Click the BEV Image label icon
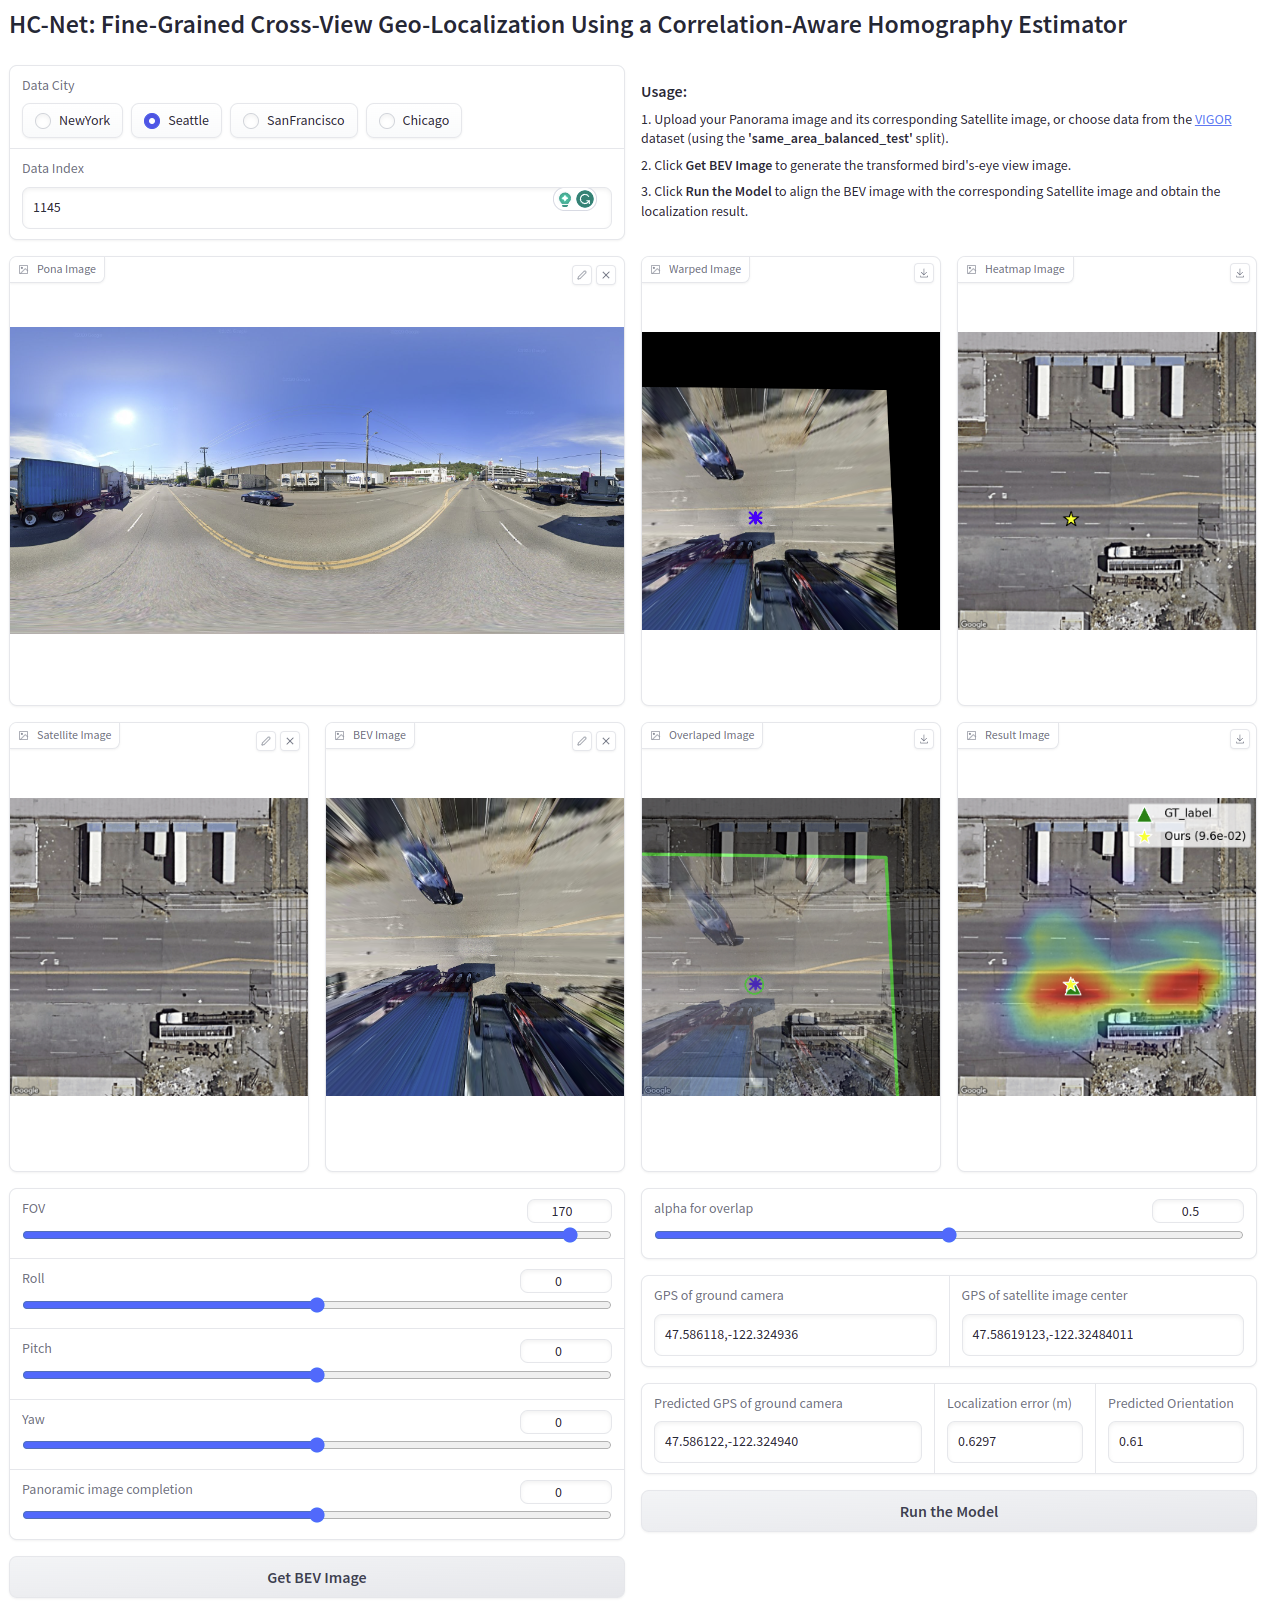 pyautogui.click(x=340, y=736)
